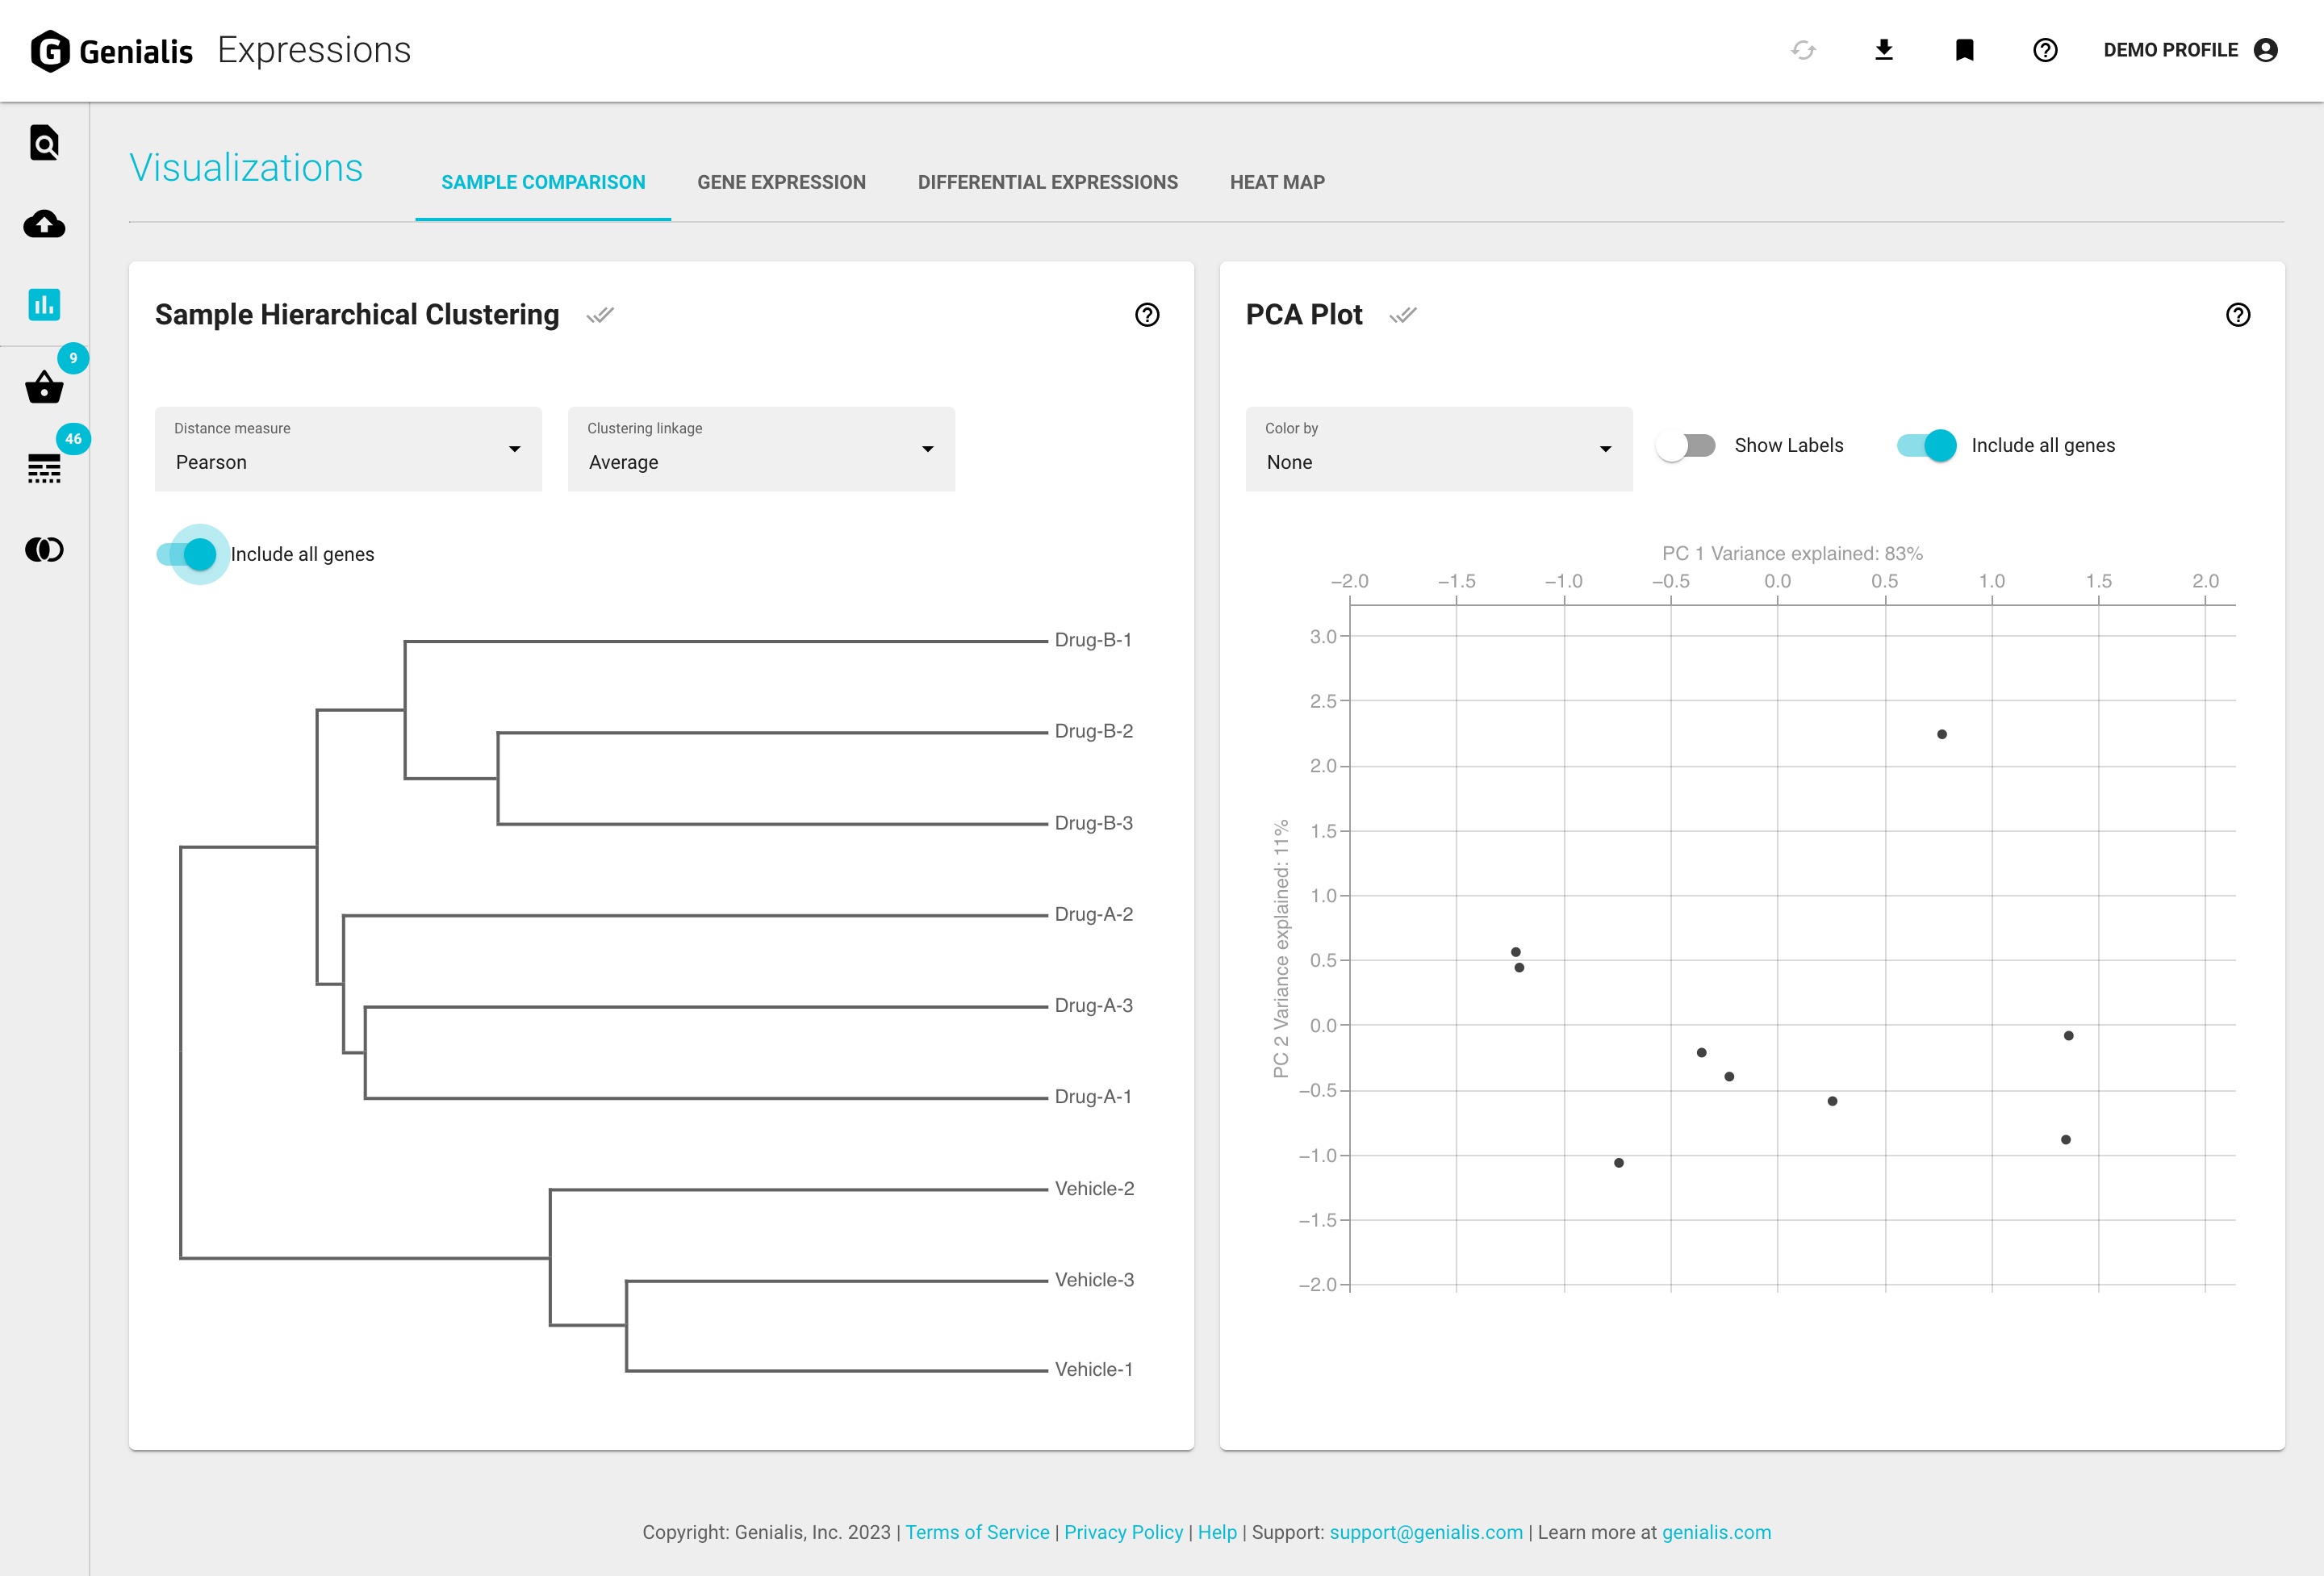Click the help question mark in the top bar
2324x1576 pixels.
pos(2045,49)
